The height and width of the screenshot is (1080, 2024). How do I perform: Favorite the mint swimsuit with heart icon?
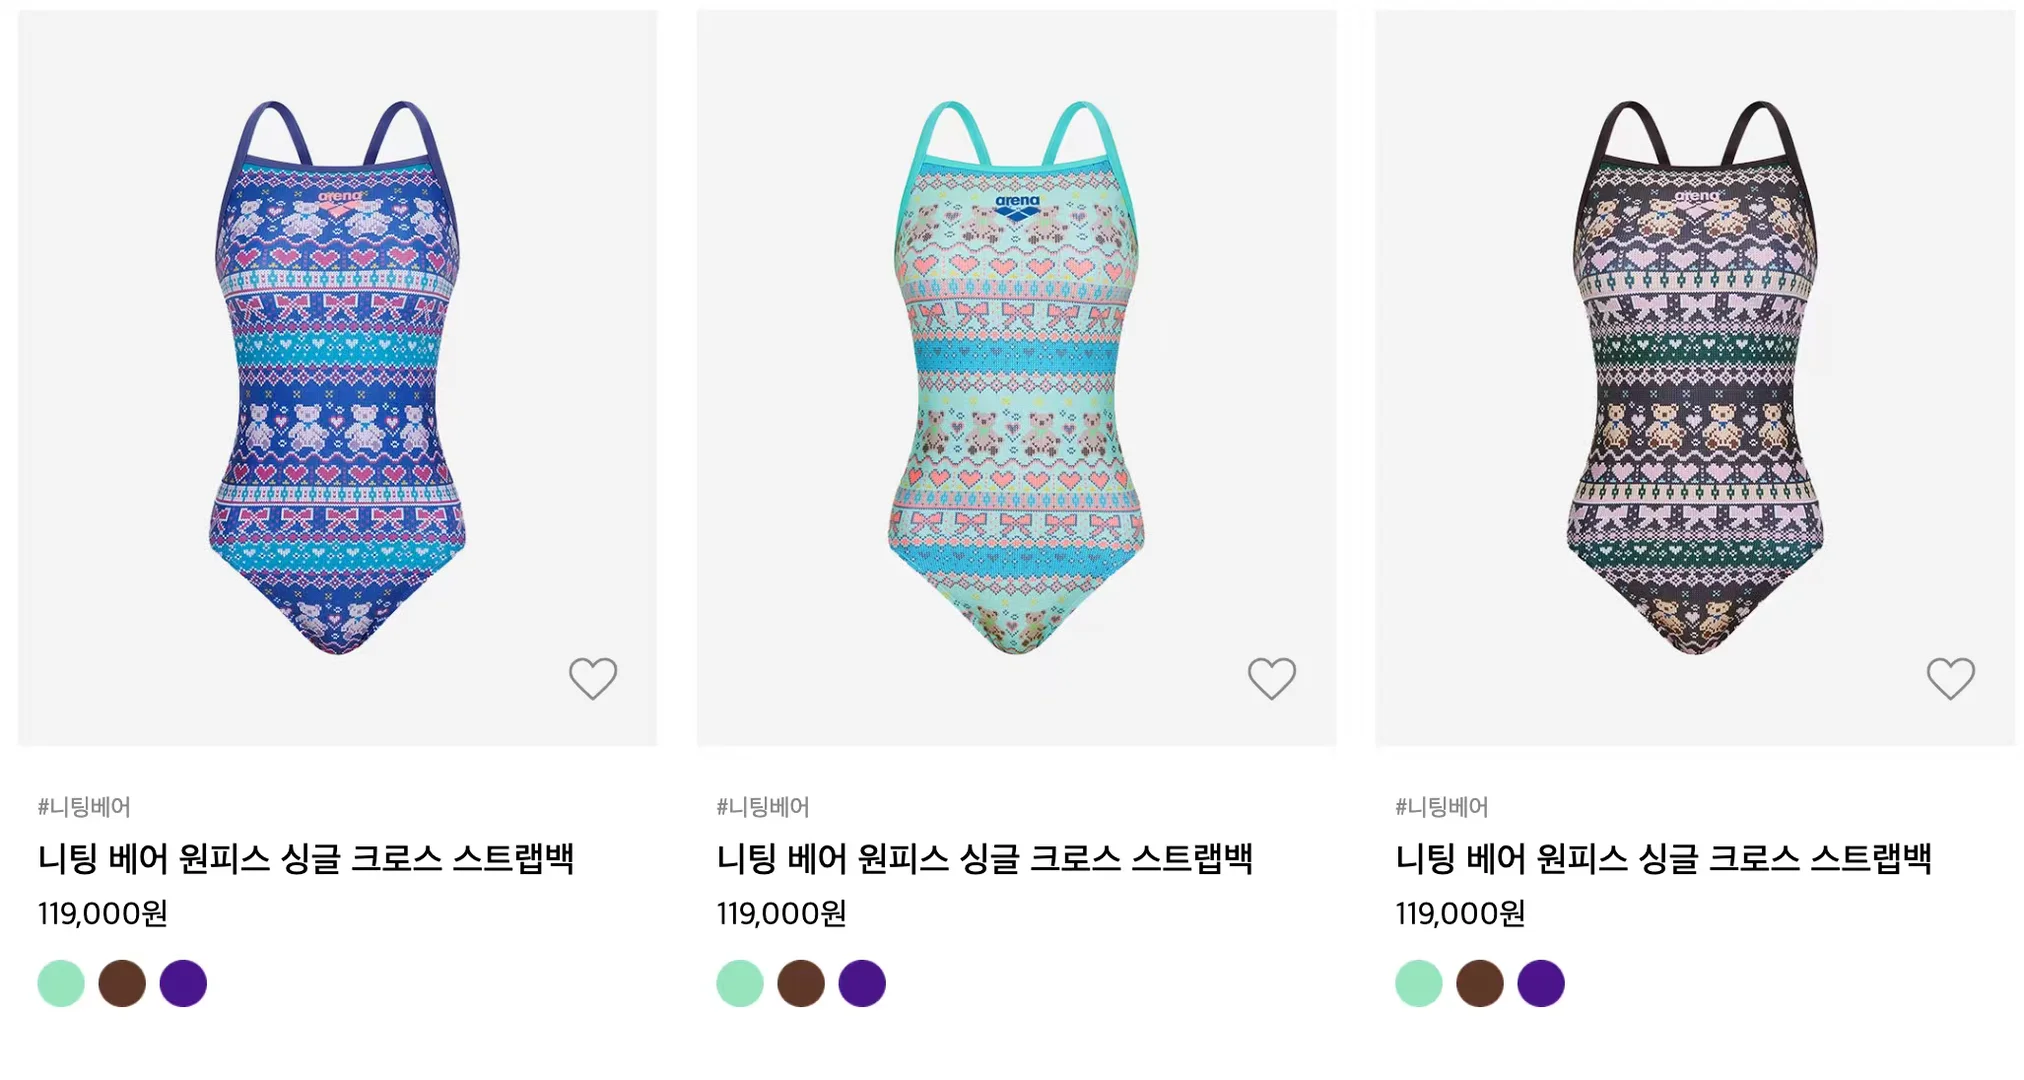click(x=1271, y=679)
